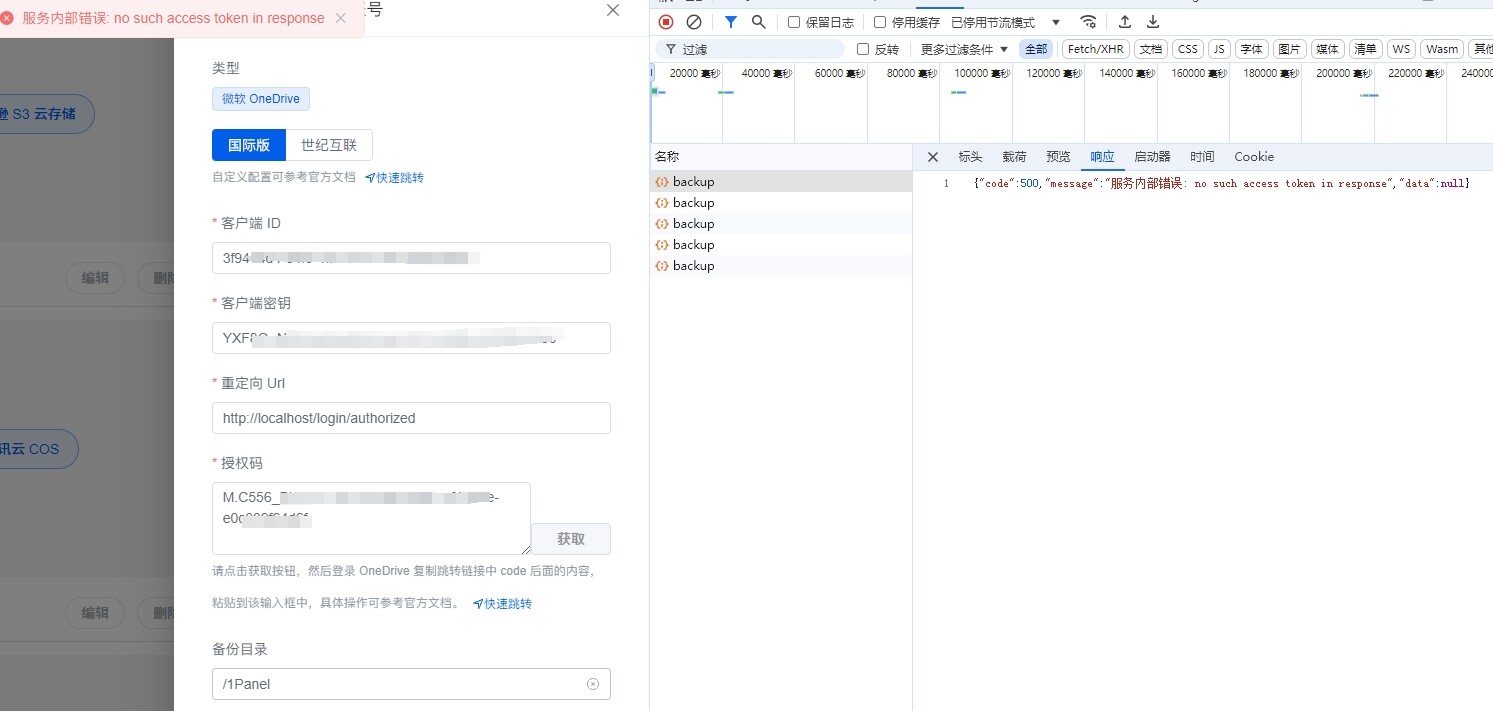
Task: Filter requests by 全部 (all)
Action: click(x=1036, y=49)
